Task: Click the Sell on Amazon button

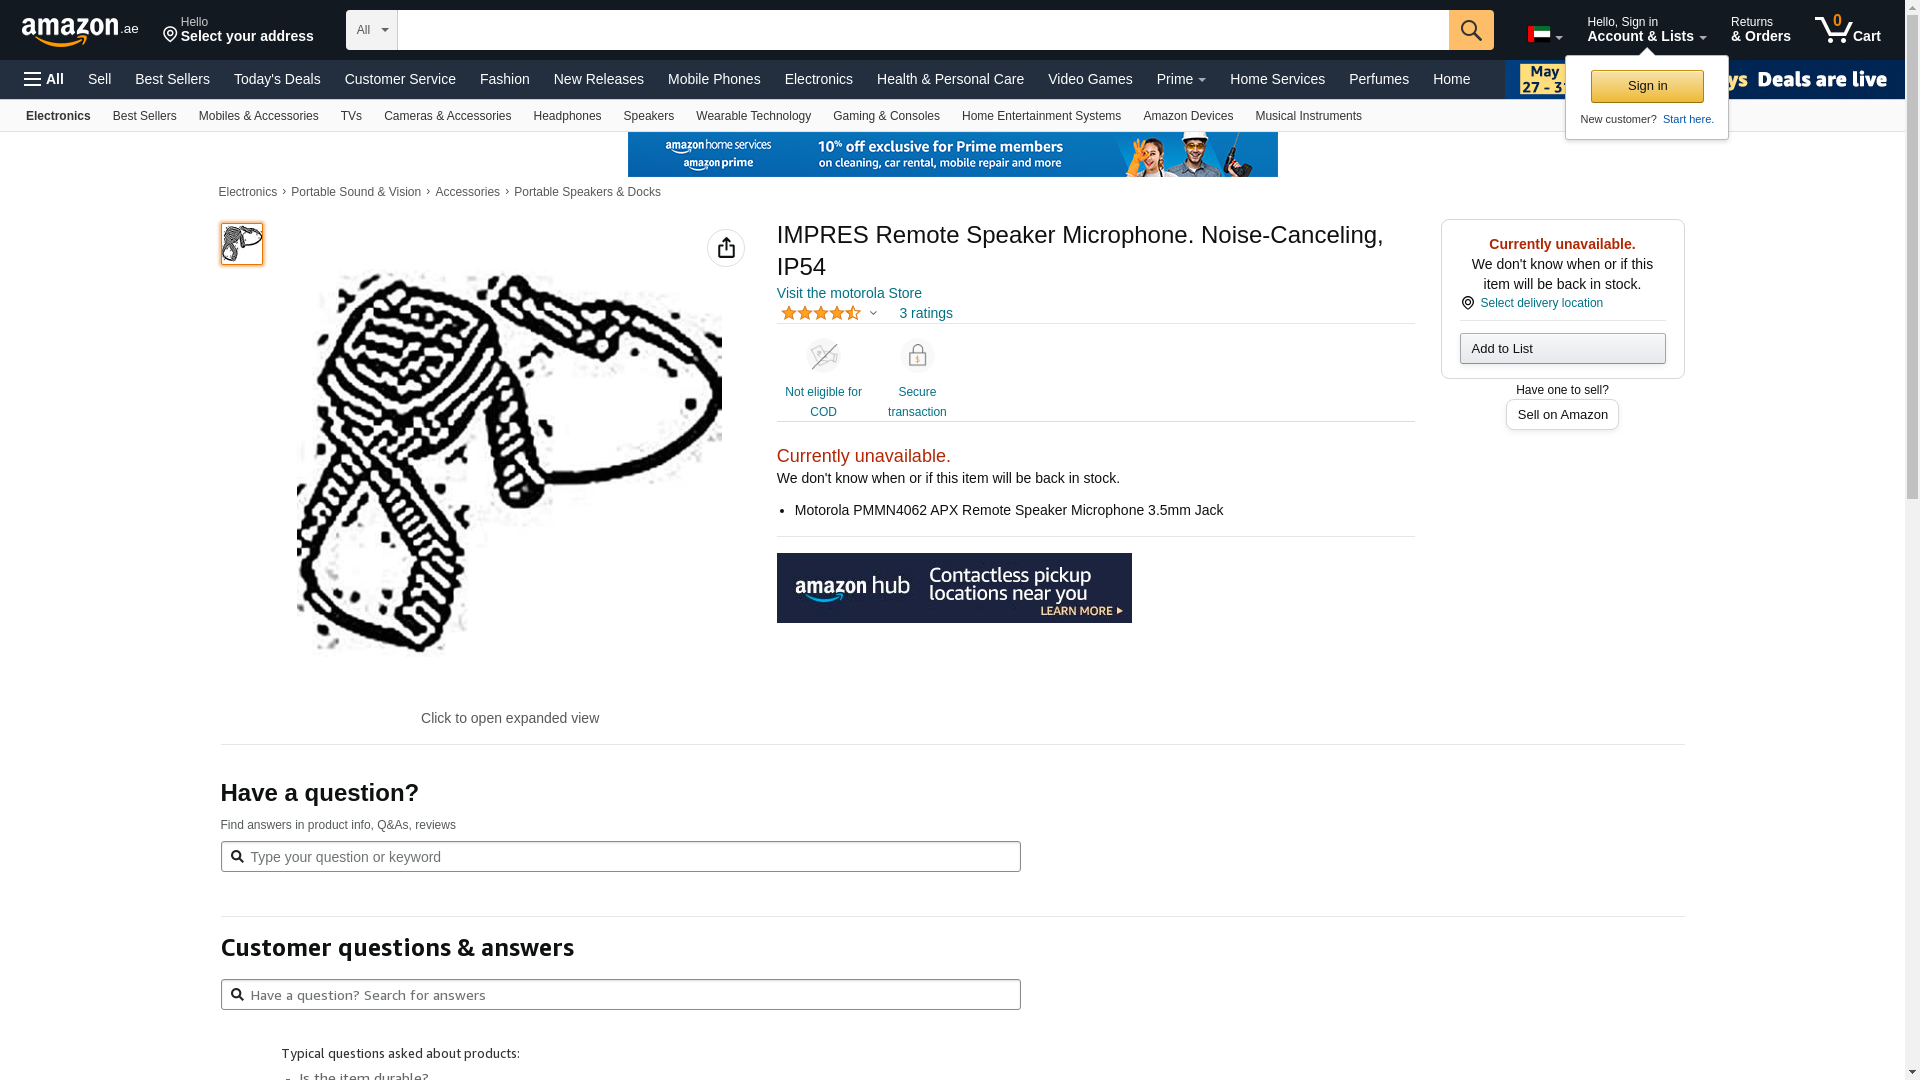Action: [x=1562, y=415]
